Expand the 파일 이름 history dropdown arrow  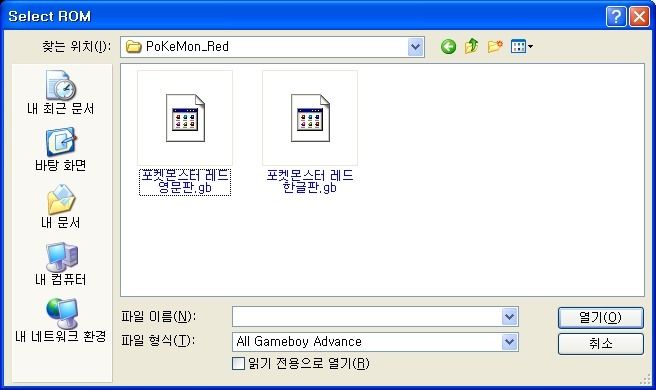click(x=510, y=317)
